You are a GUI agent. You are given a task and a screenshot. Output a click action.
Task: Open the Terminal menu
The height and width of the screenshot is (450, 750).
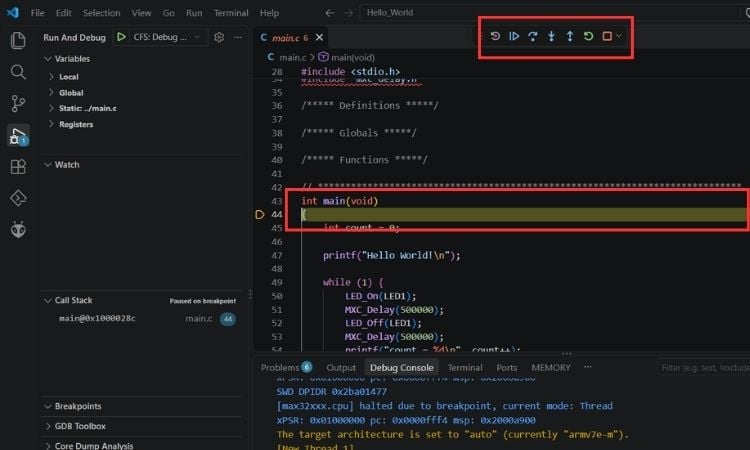[x=231, y=13]
